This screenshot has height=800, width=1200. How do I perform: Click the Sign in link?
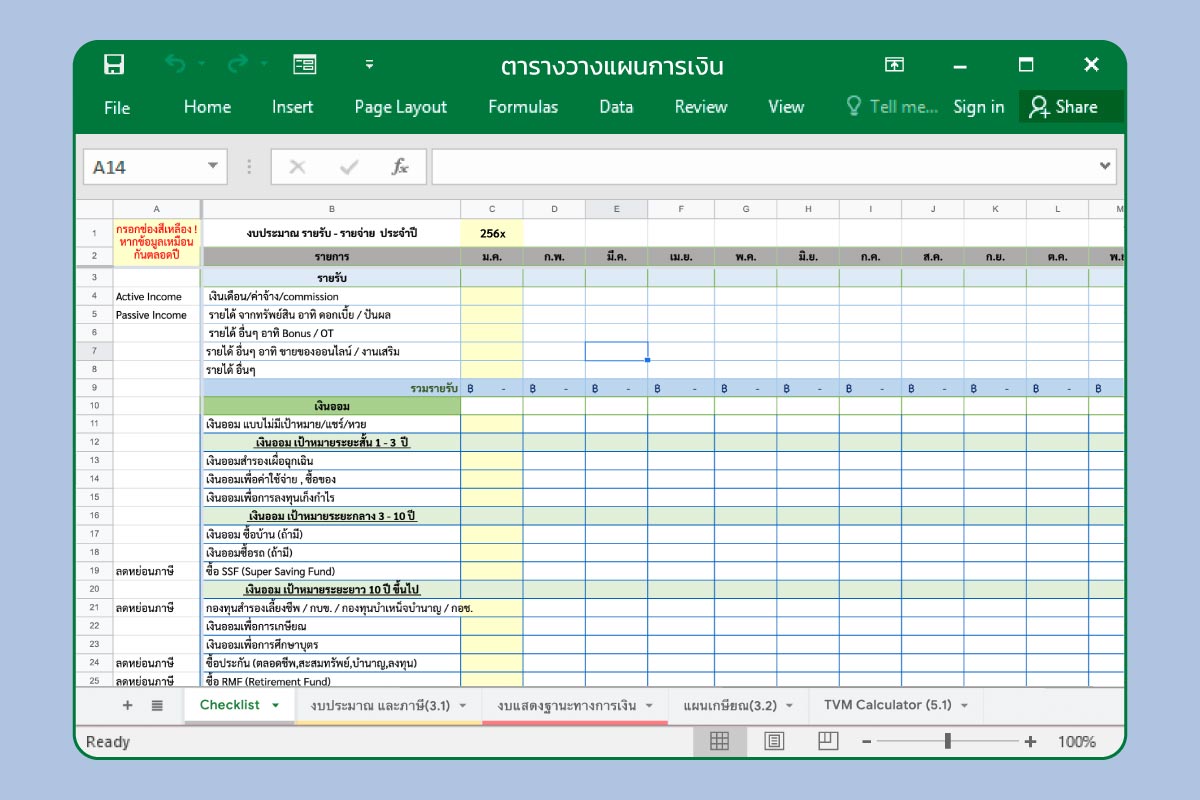coord(978,107)
